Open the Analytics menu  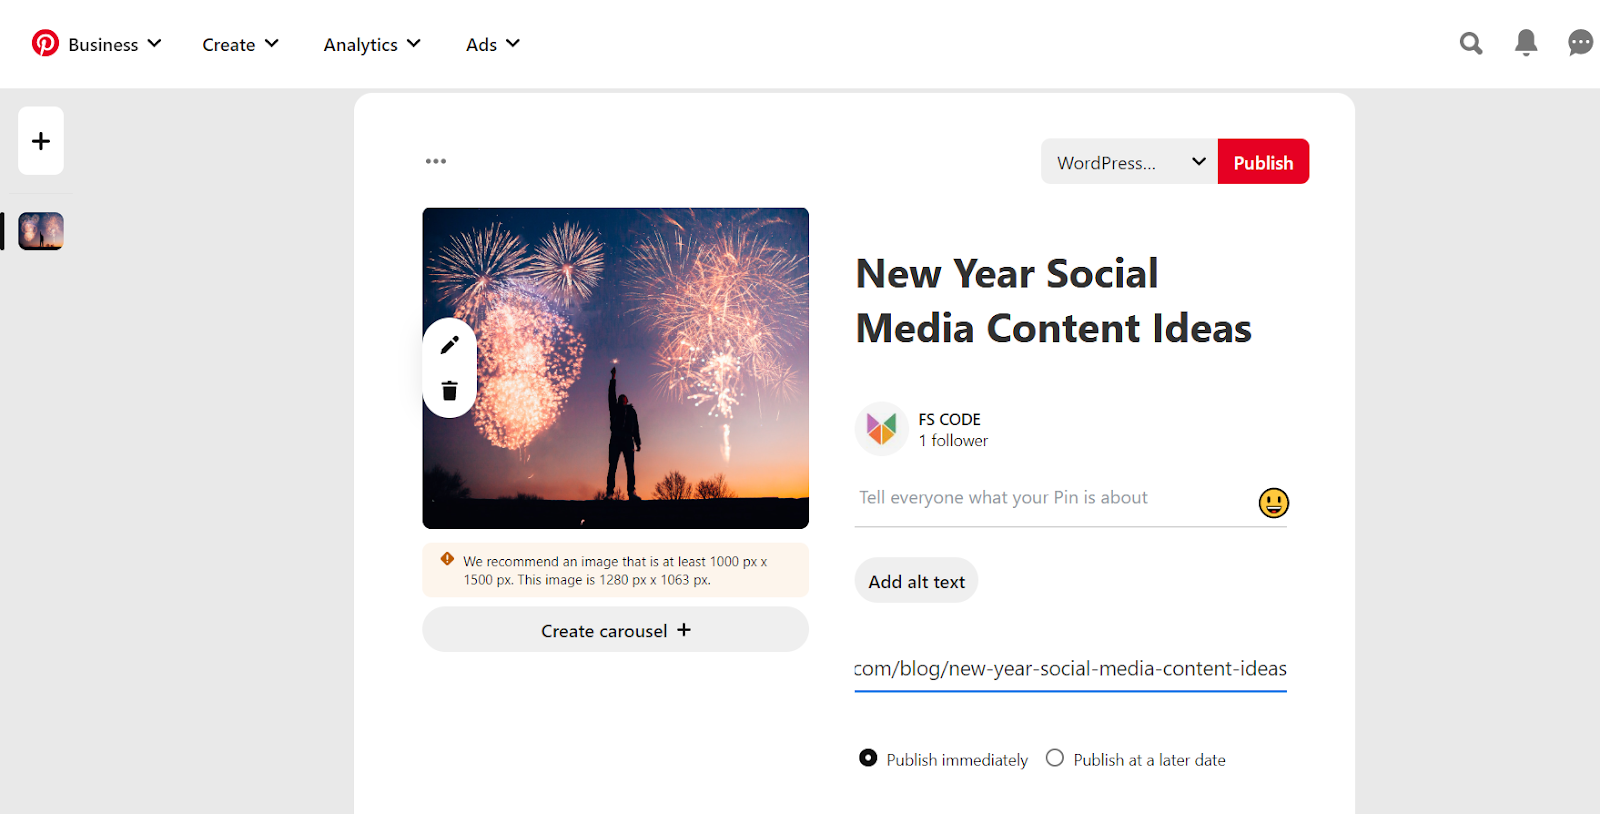click(372, 44)
